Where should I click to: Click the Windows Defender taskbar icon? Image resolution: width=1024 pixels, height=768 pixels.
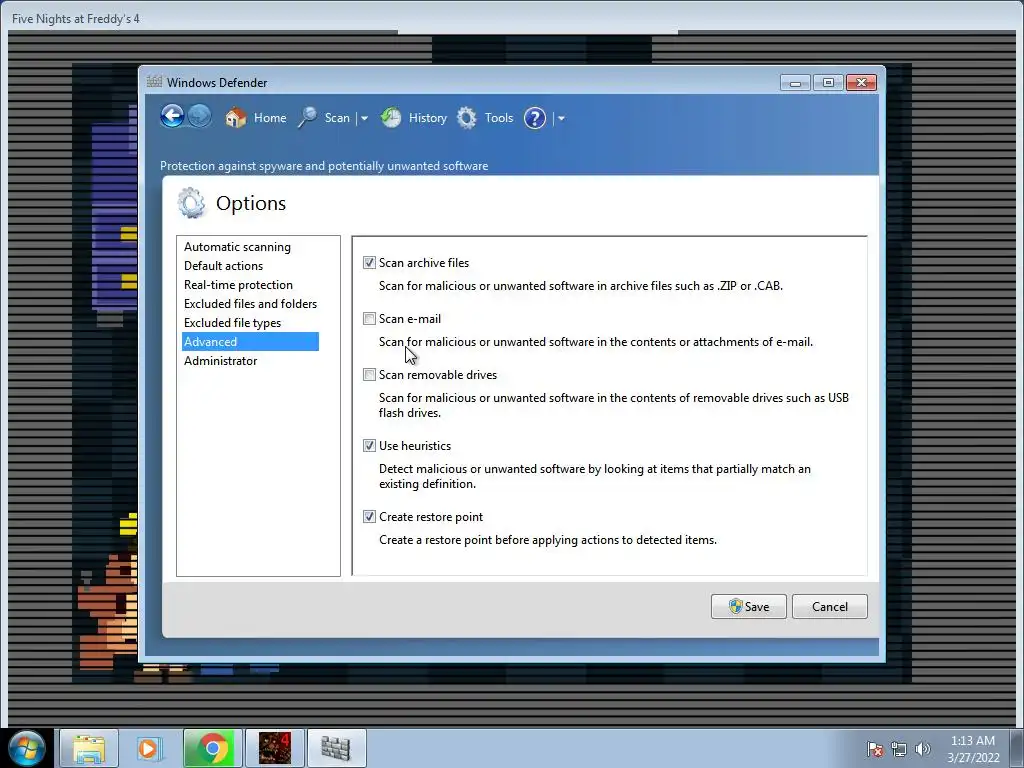[336, 748]
